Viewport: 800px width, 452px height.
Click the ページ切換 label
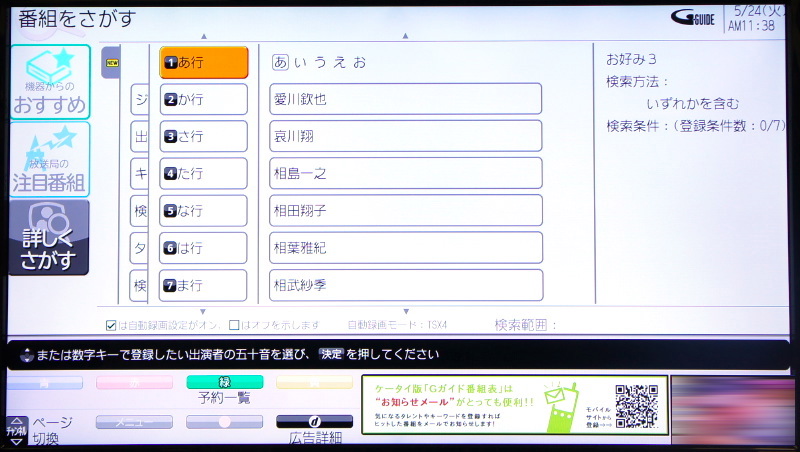tap(53, 430)
